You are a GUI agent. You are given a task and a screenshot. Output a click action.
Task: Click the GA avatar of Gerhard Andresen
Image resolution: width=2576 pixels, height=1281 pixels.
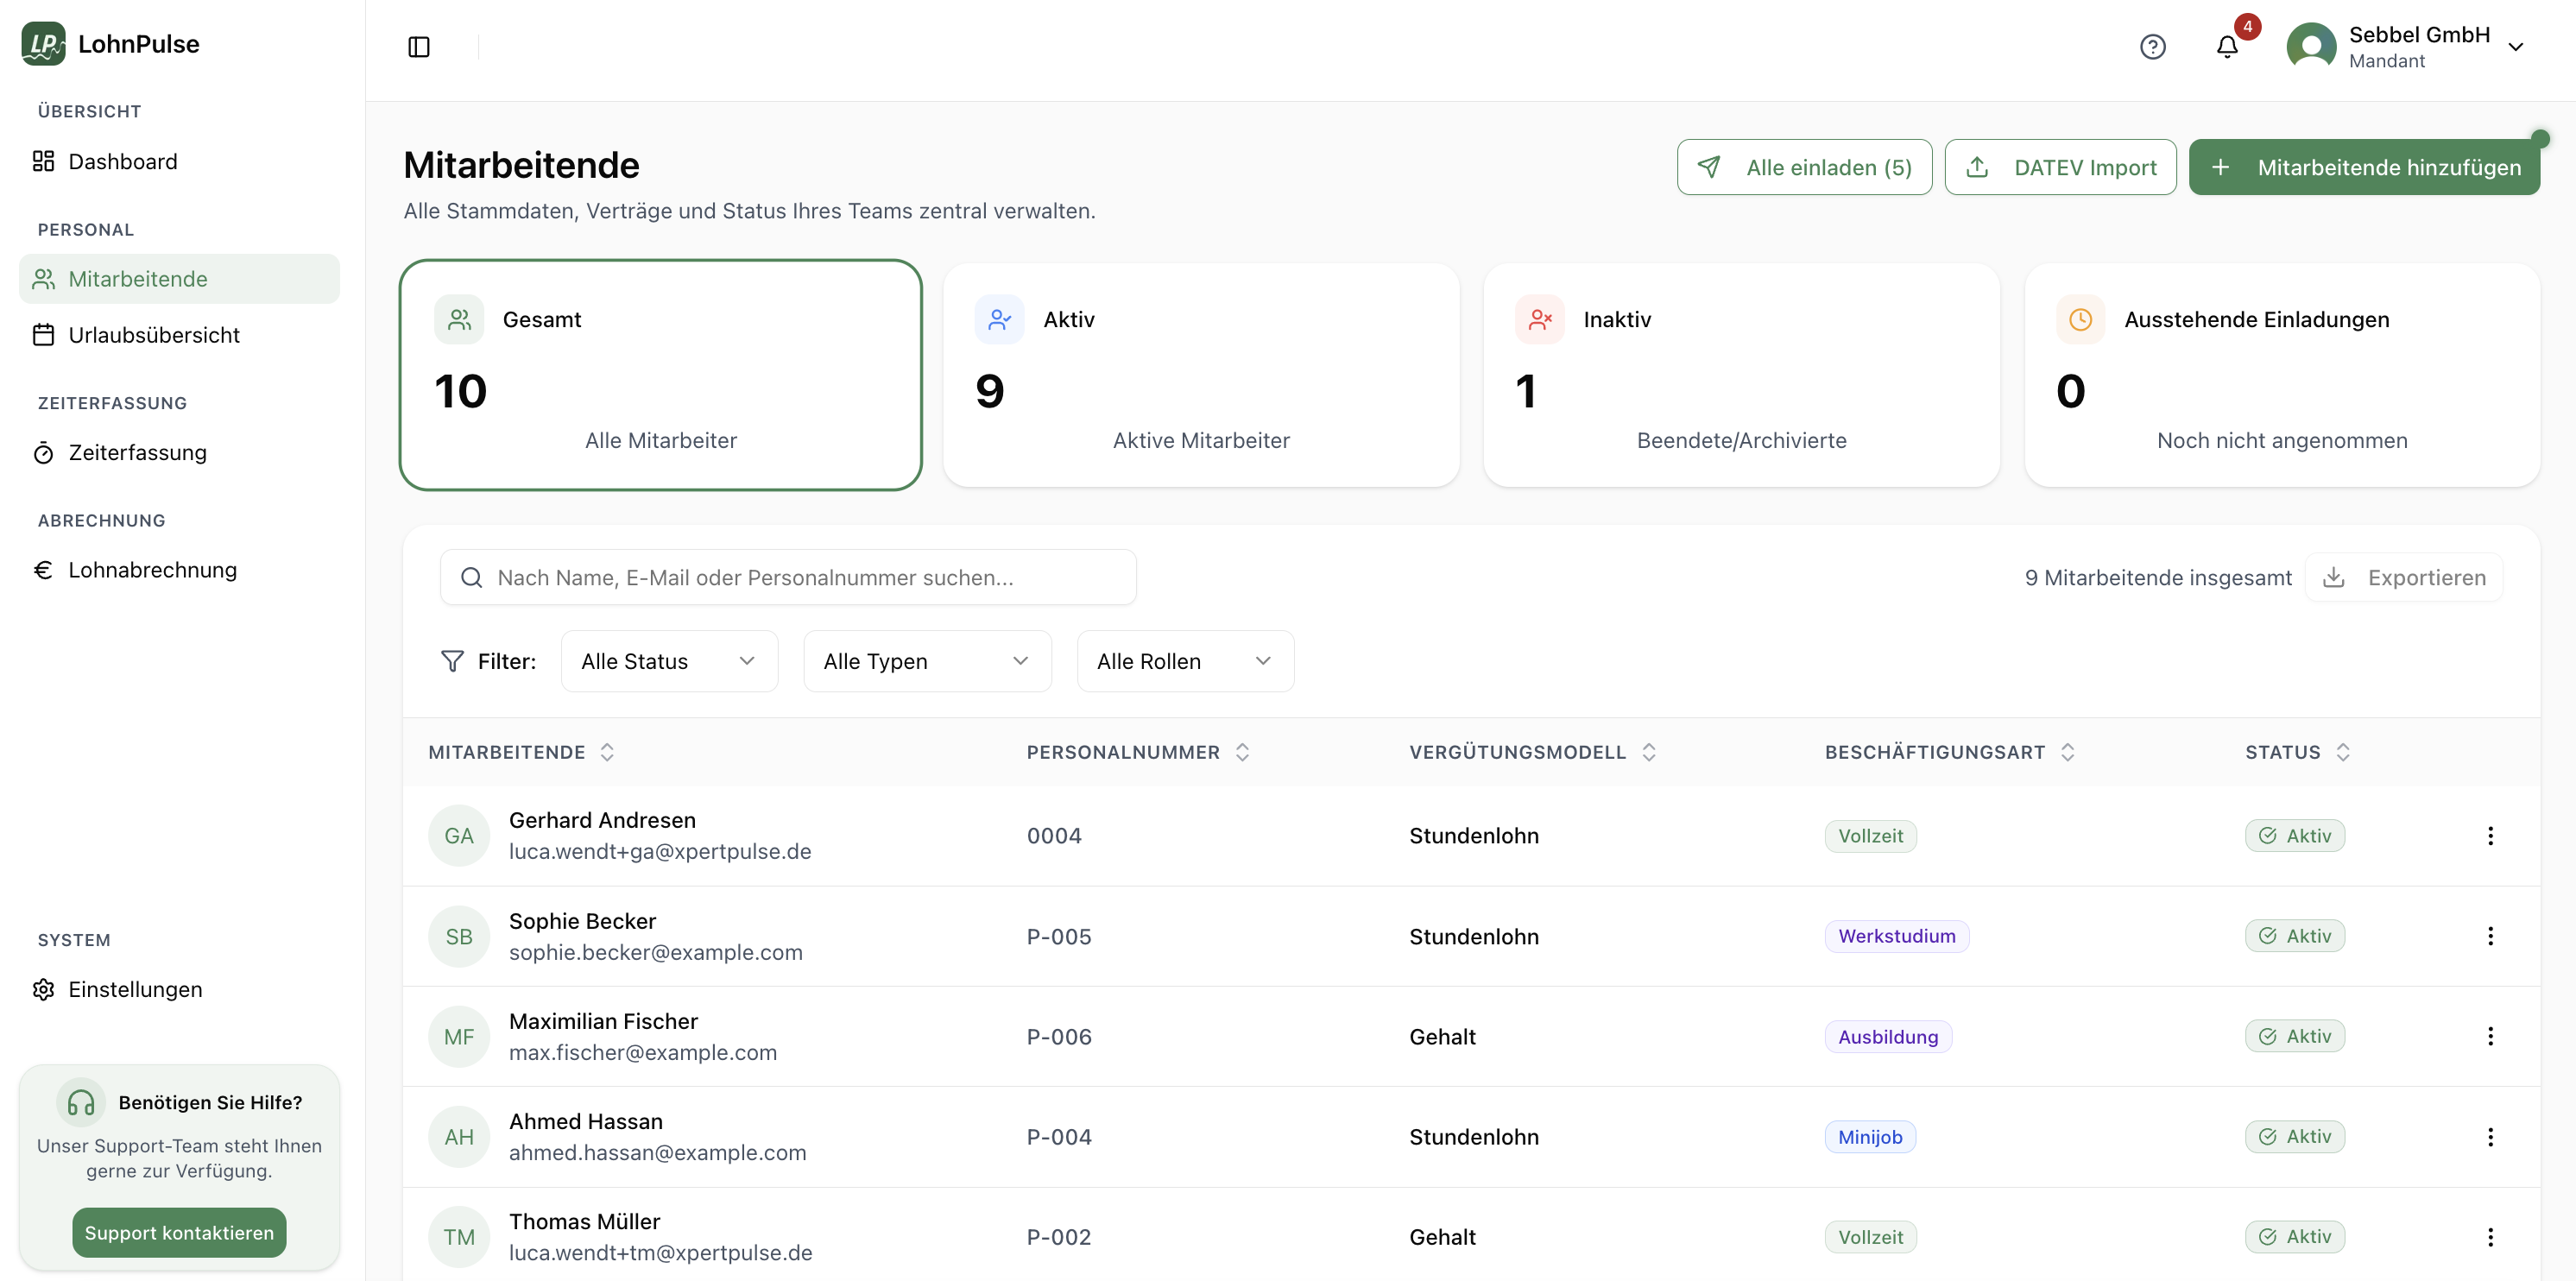(459, 836)
